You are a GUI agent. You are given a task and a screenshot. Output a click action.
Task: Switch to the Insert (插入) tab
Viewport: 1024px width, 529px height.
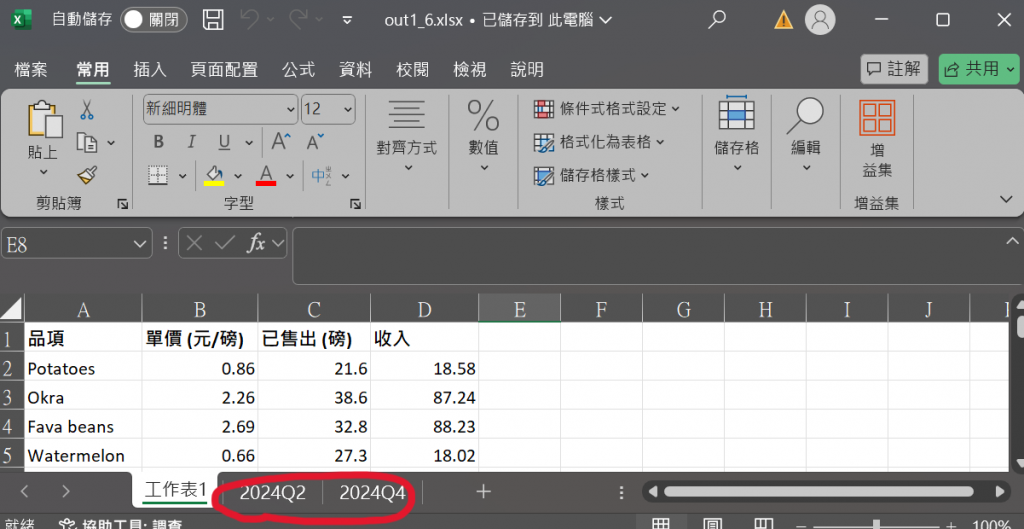(x=150, y=69)
